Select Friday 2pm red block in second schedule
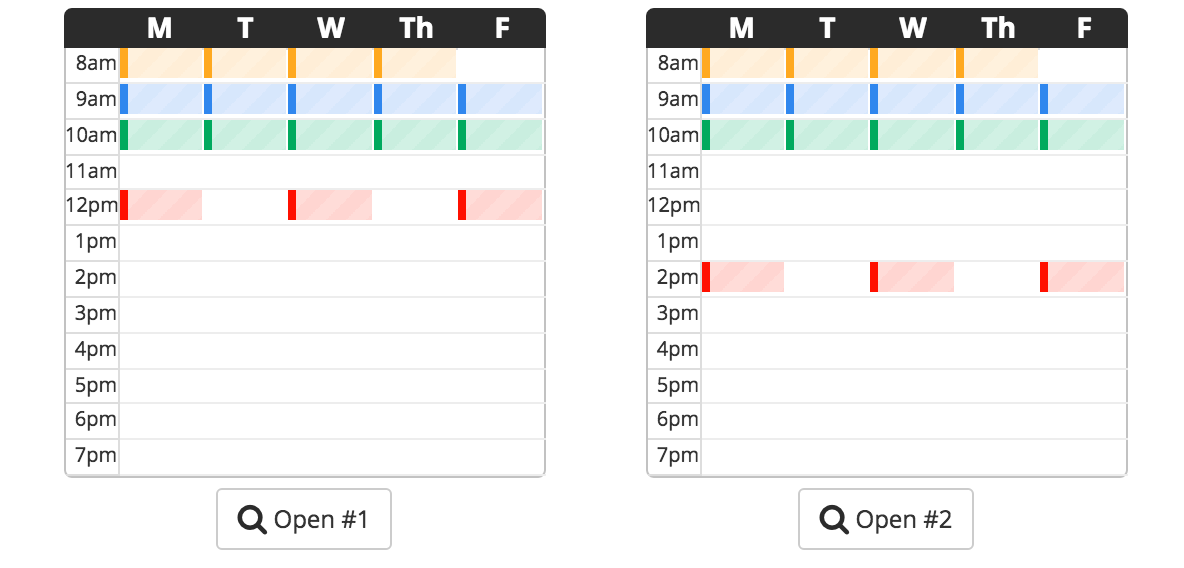 [1082, 277]
